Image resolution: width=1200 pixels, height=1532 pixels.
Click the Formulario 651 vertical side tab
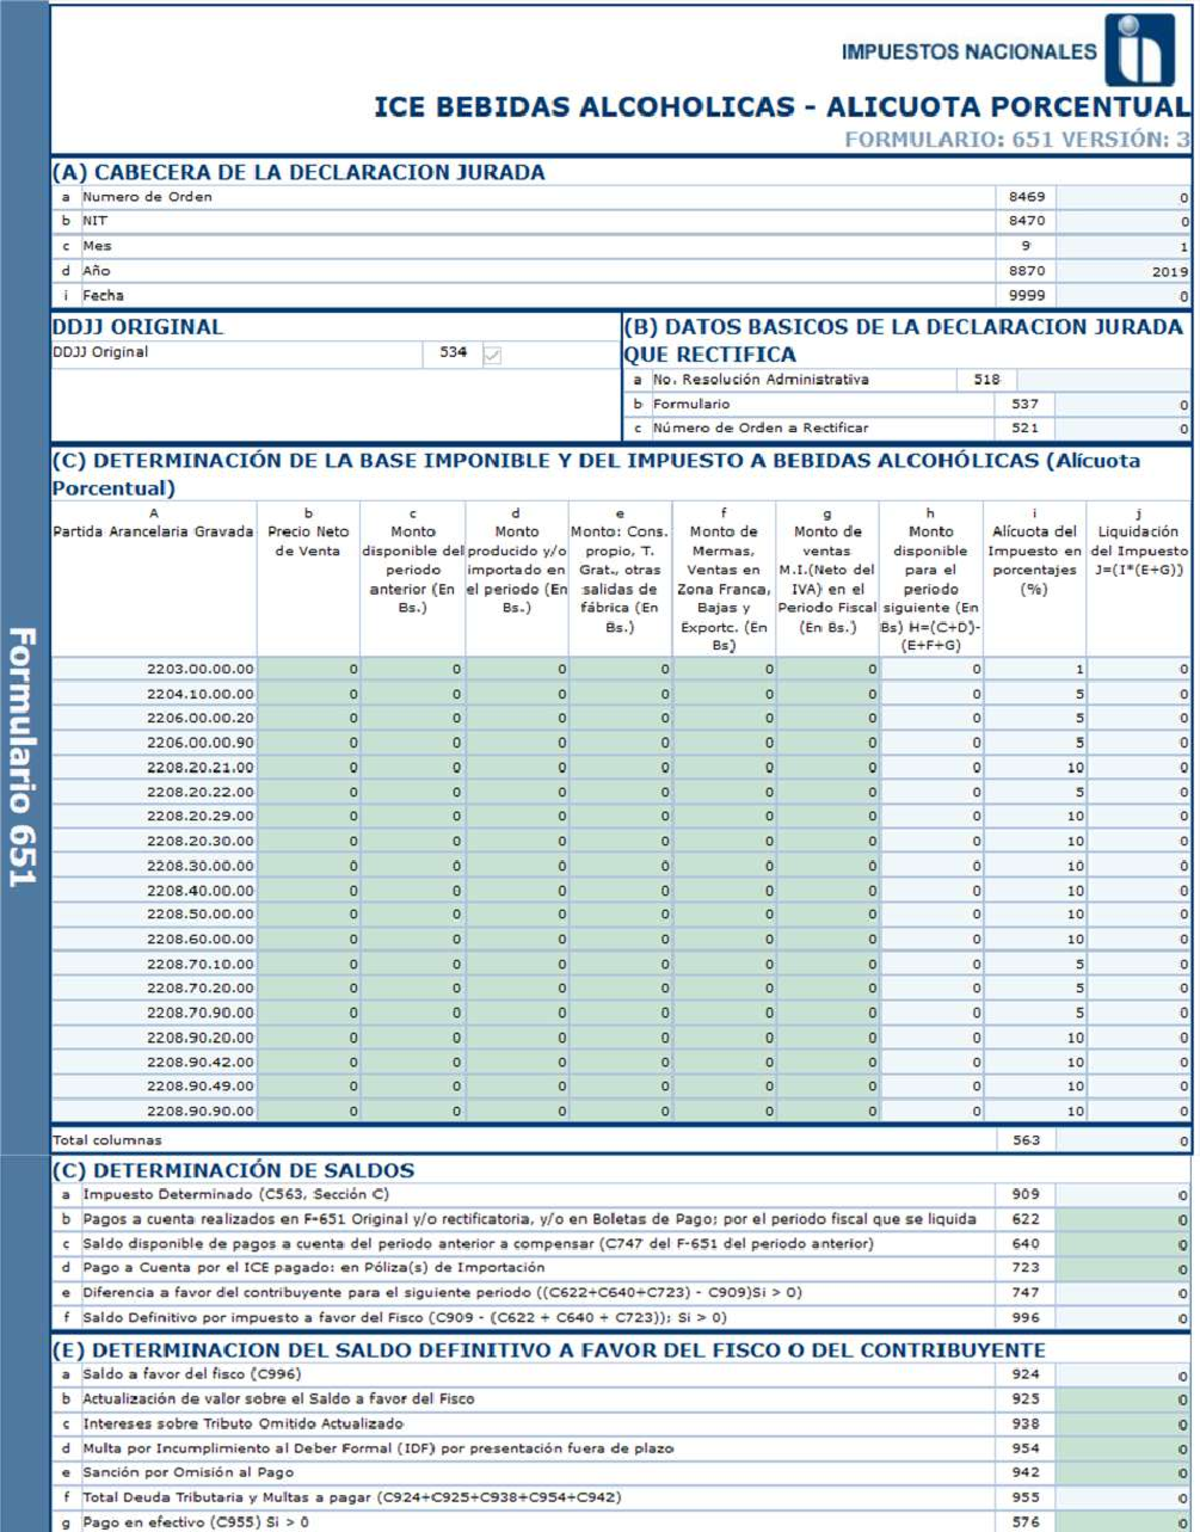click(x=23, y=756)
